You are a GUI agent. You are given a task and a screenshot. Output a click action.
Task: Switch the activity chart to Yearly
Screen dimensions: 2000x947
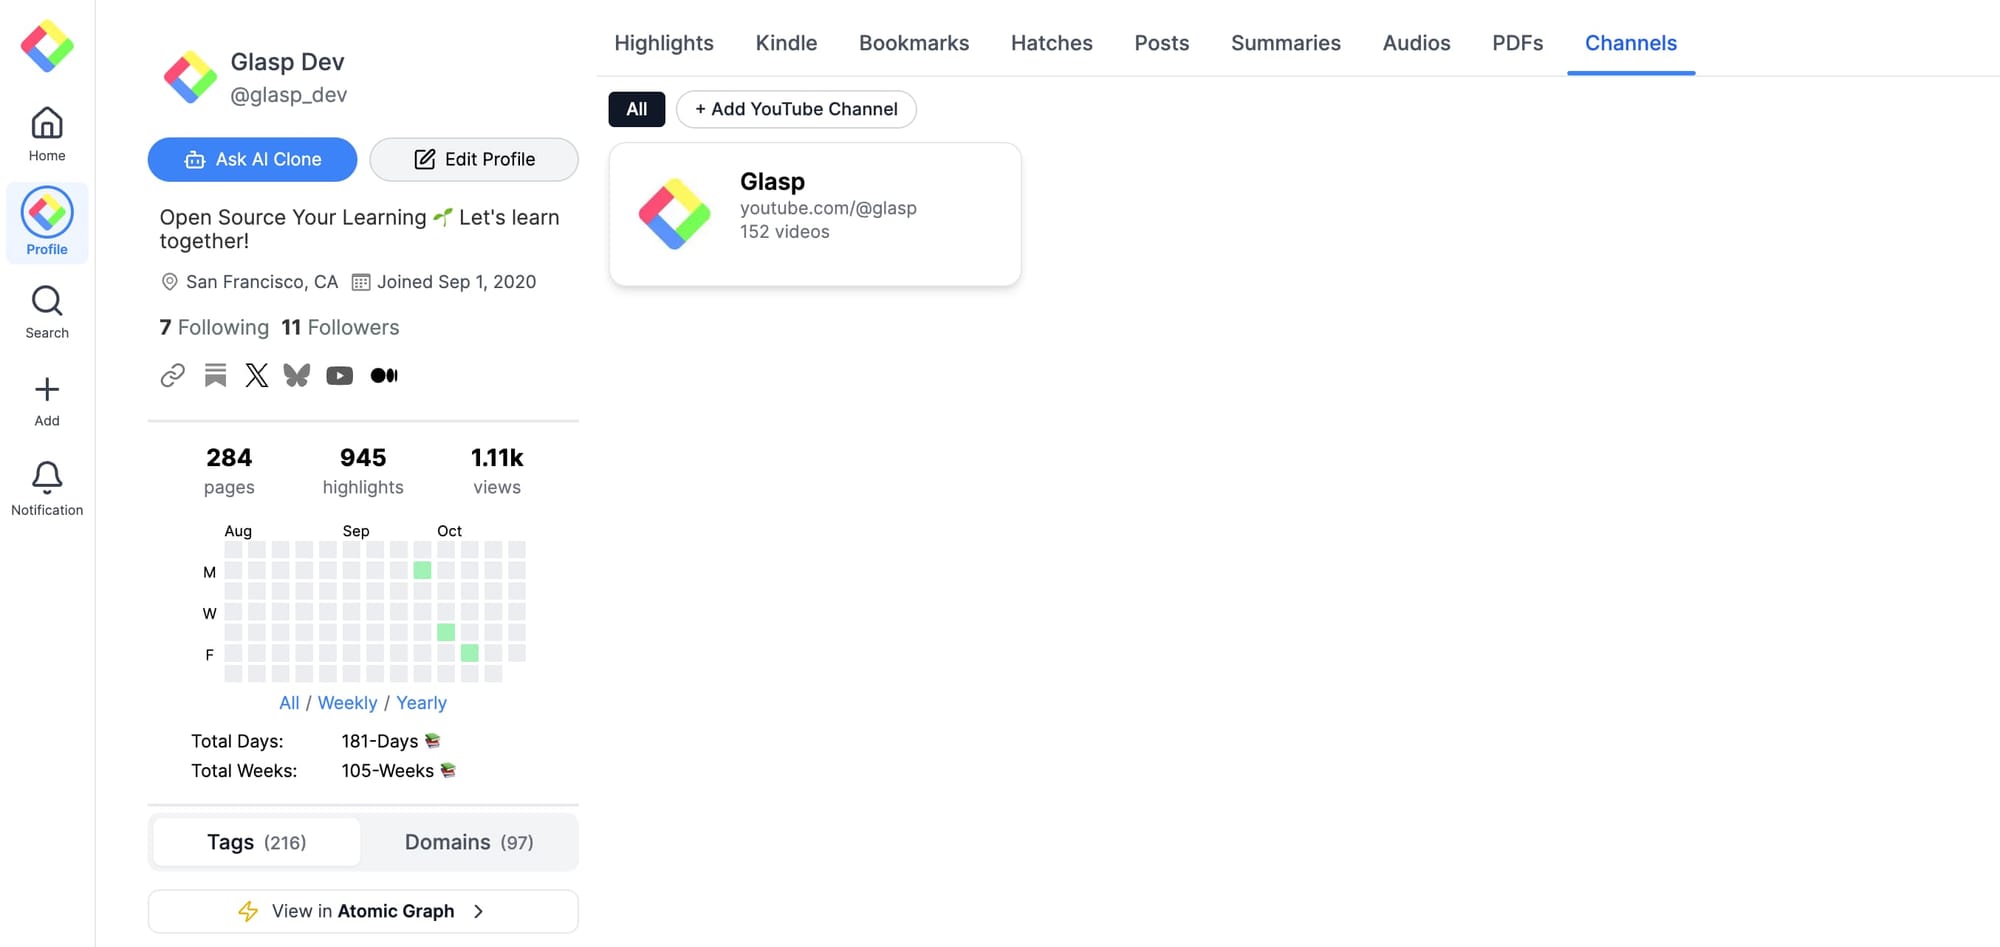pos(421,703)
